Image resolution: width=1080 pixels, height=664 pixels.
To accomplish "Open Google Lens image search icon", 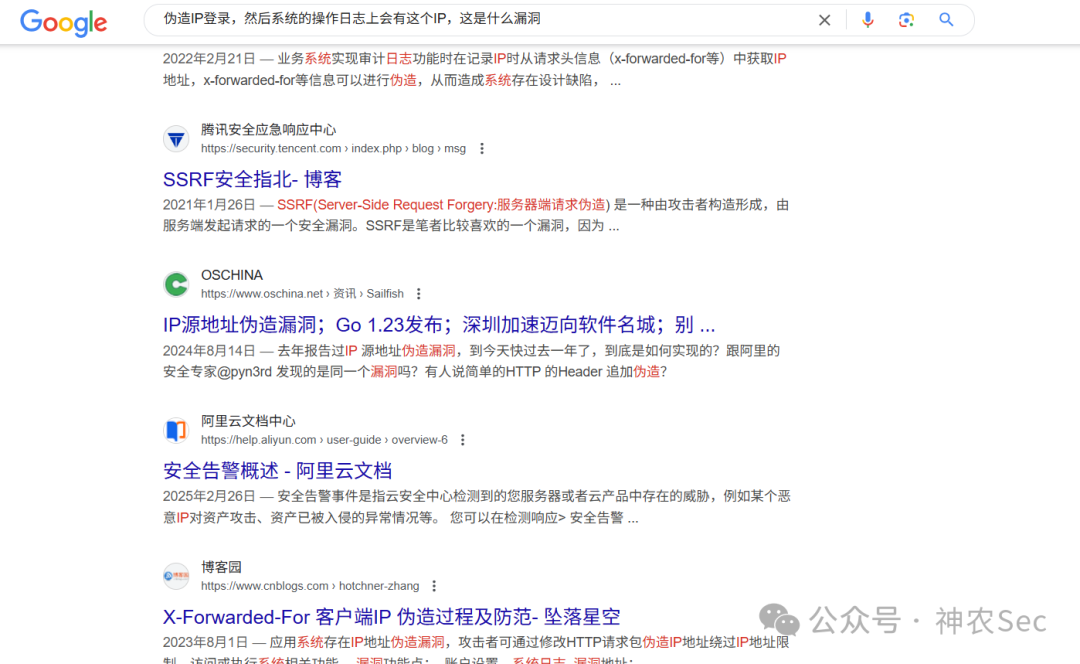I will (906, 20).
